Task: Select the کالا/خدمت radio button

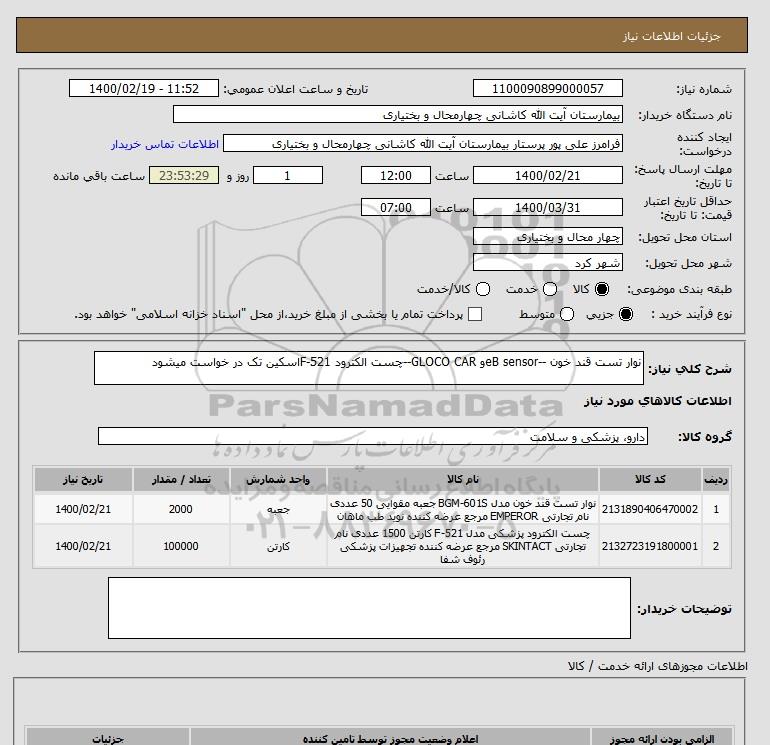Action: (483, 289)
